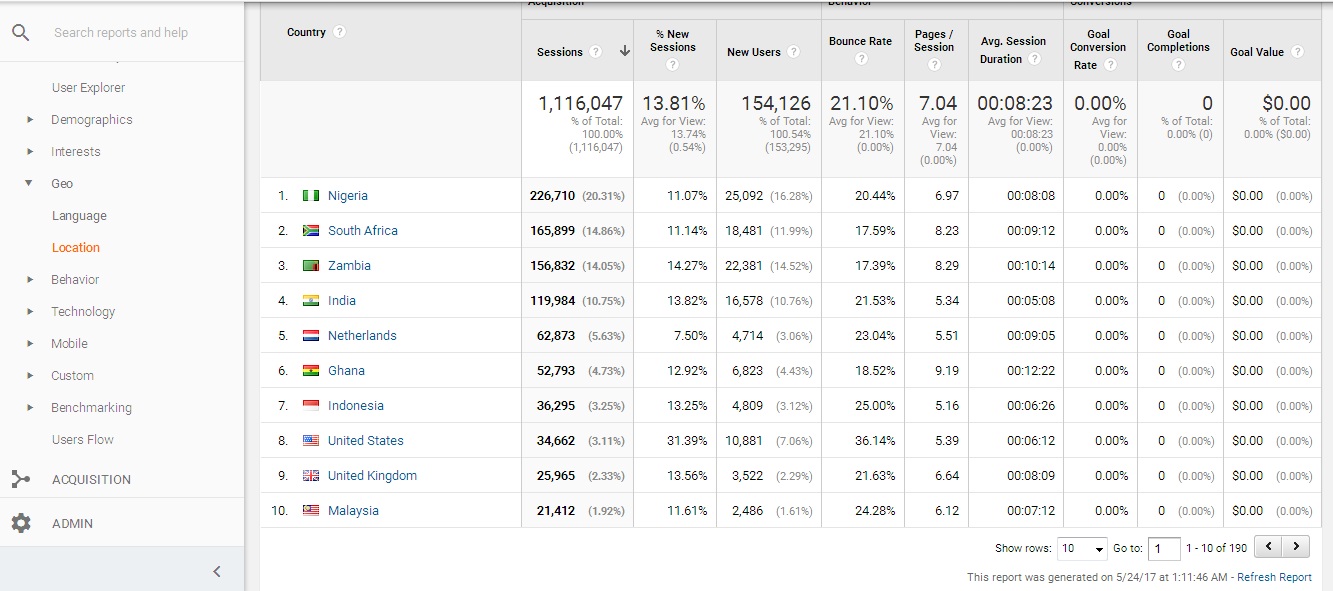
Task: Go to previous page of results
Action: tap(1268, 547)
